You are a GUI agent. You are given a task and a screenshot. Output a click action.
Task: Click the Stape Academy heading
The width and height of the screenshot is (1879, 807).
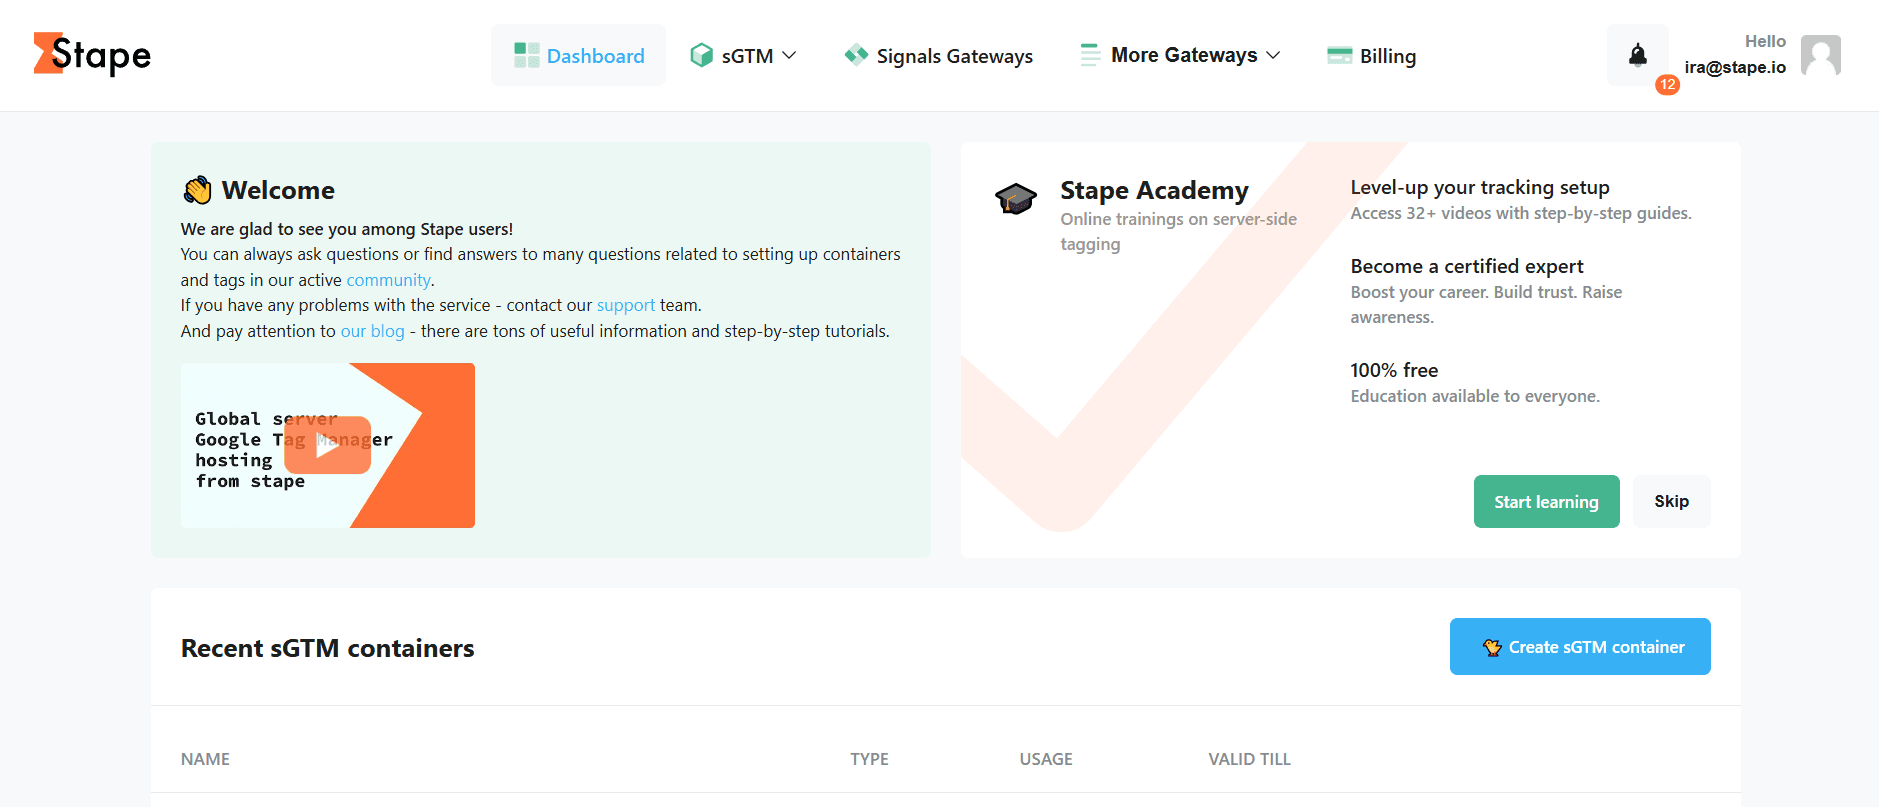[1154, 190]
